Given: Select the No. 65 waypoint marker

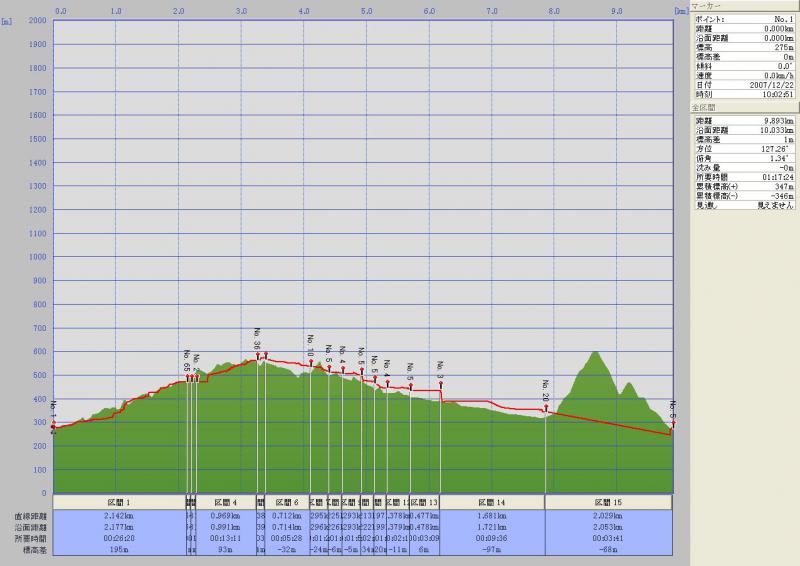Looking at the screenshot, I should point(187,377).
